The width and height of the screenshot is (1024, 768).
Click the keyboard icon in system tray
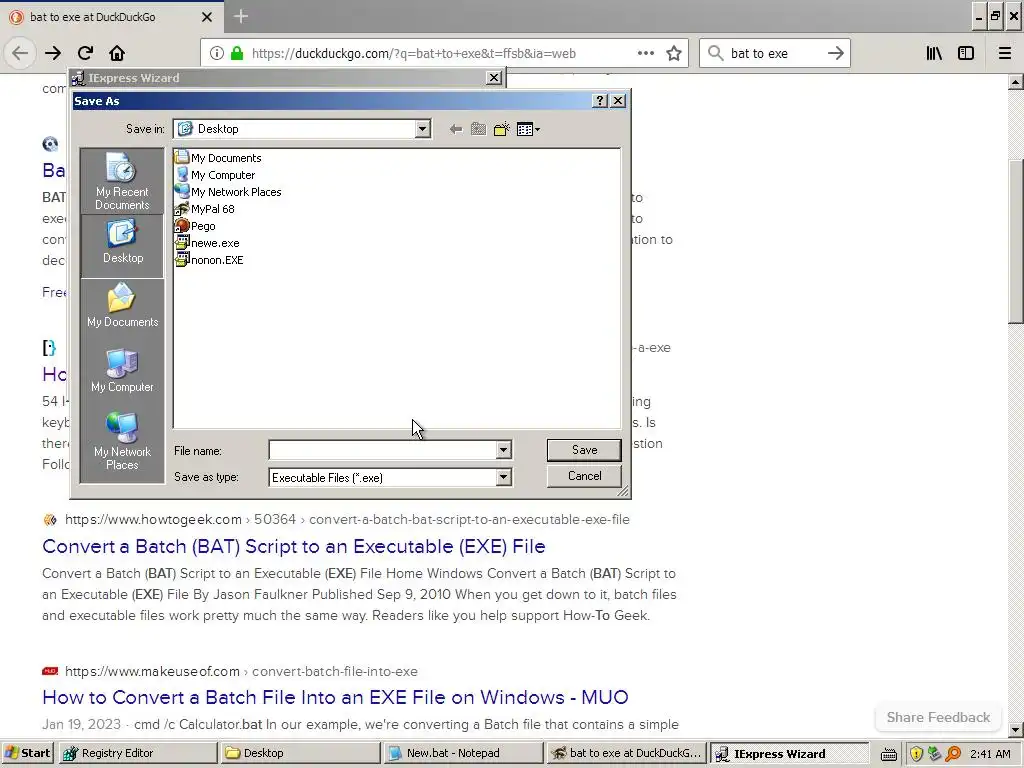coord(889,754)
